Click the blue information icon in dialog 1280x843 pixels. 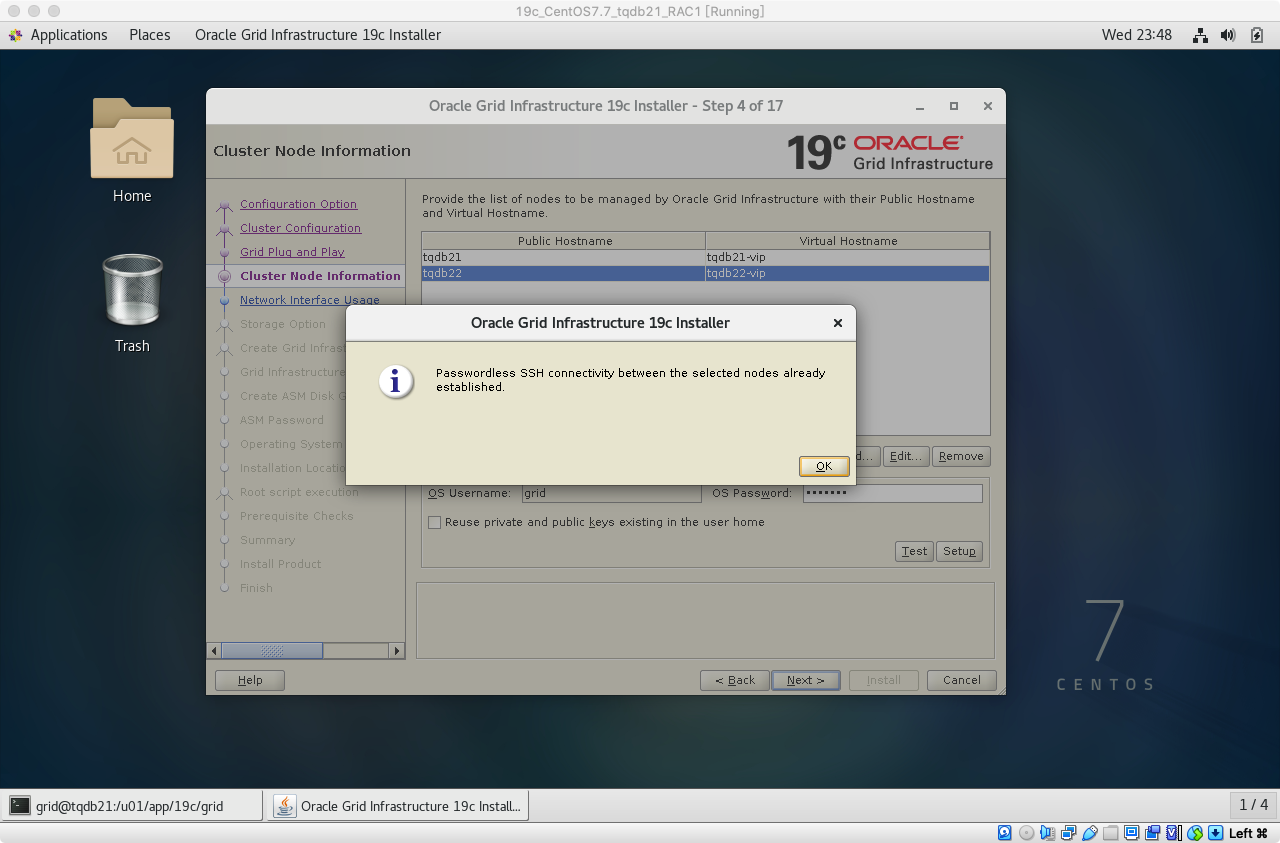(396, 381)
